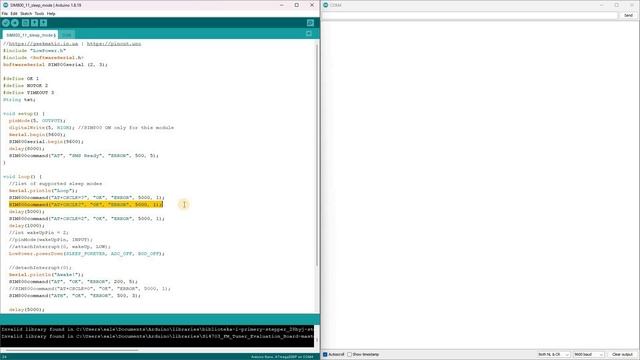Maximize the Arduino IDE window
This screenshot has height=360, width=640.
297,5
